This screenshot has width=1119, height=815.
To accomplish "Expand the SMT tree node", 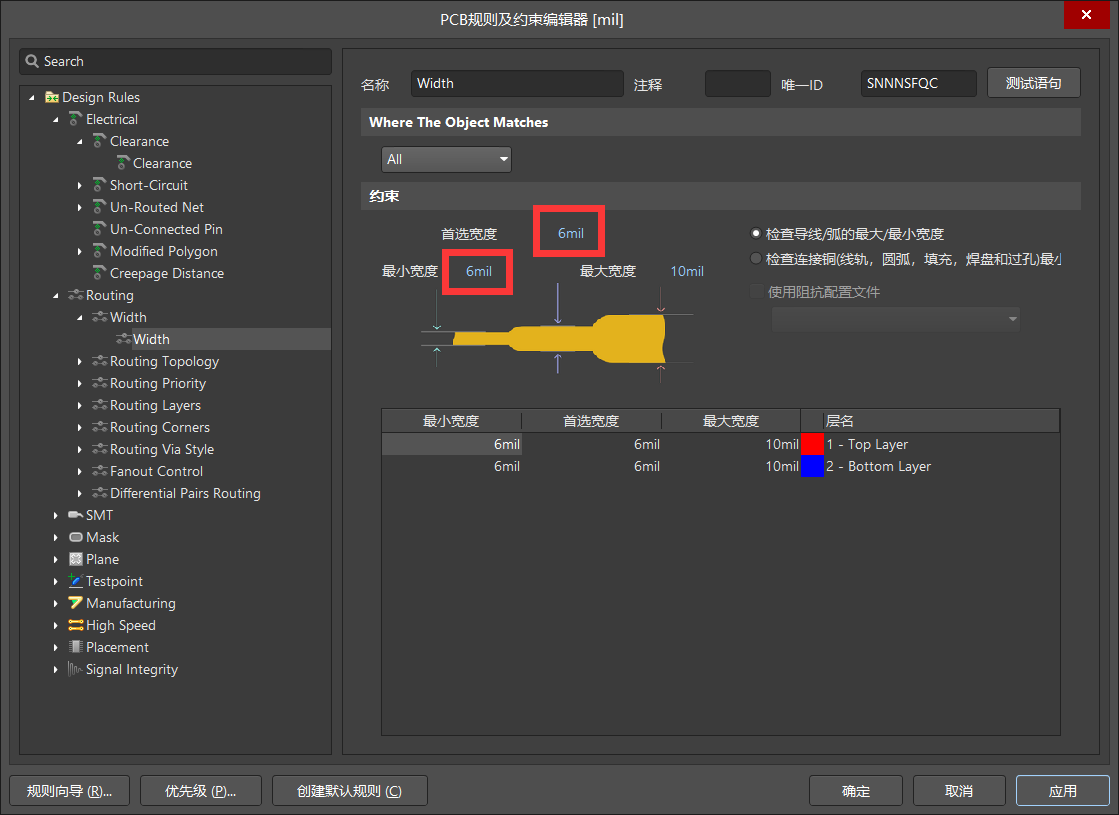I will (x=56, y=515).
